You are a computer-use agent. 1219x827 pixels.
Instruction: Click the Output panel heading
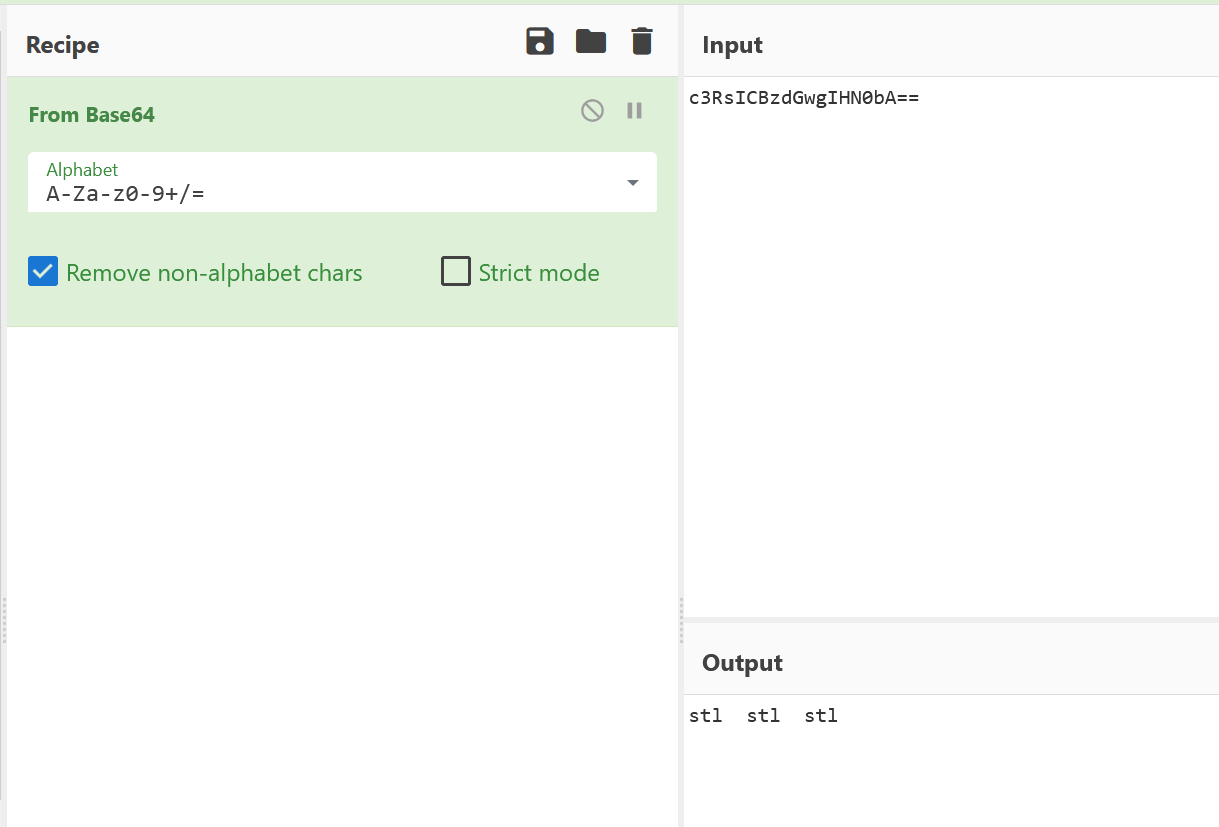[743, 663]
